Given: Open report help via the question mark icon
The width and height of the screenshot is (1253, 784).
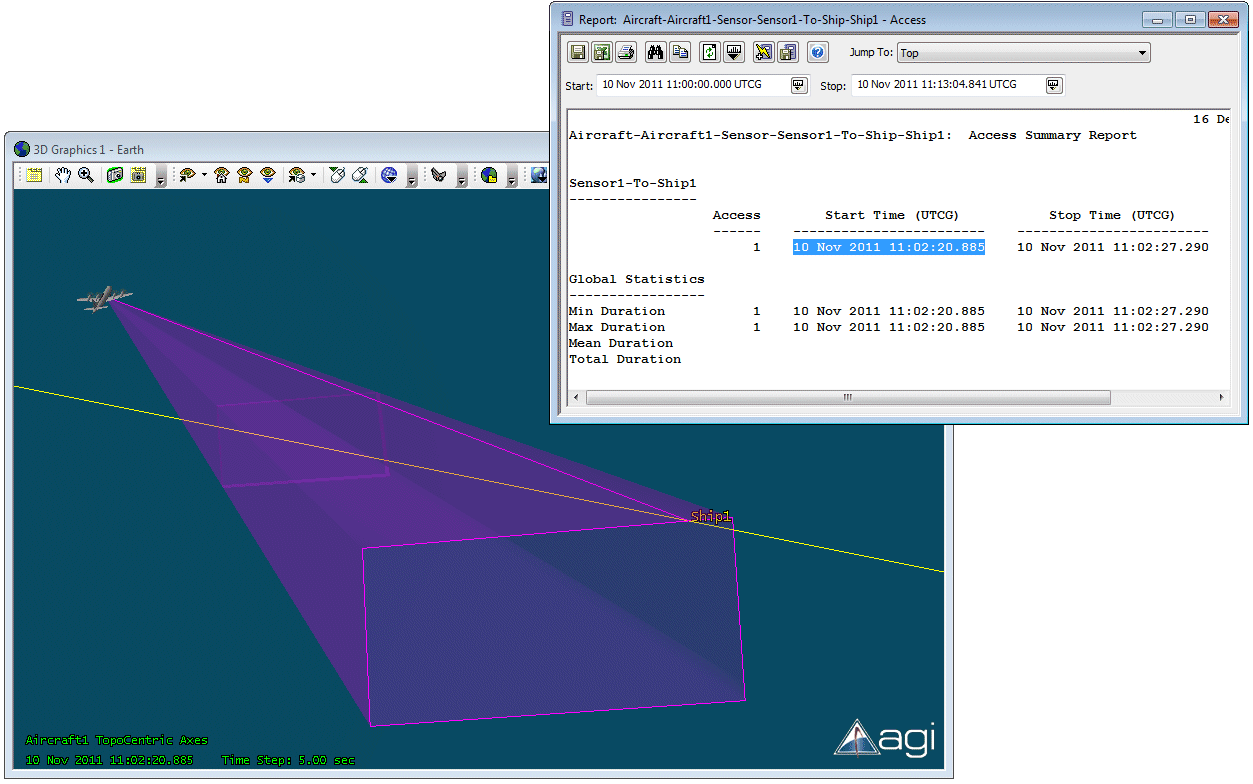Looking at the screenshot, I should tap(817, 53).
